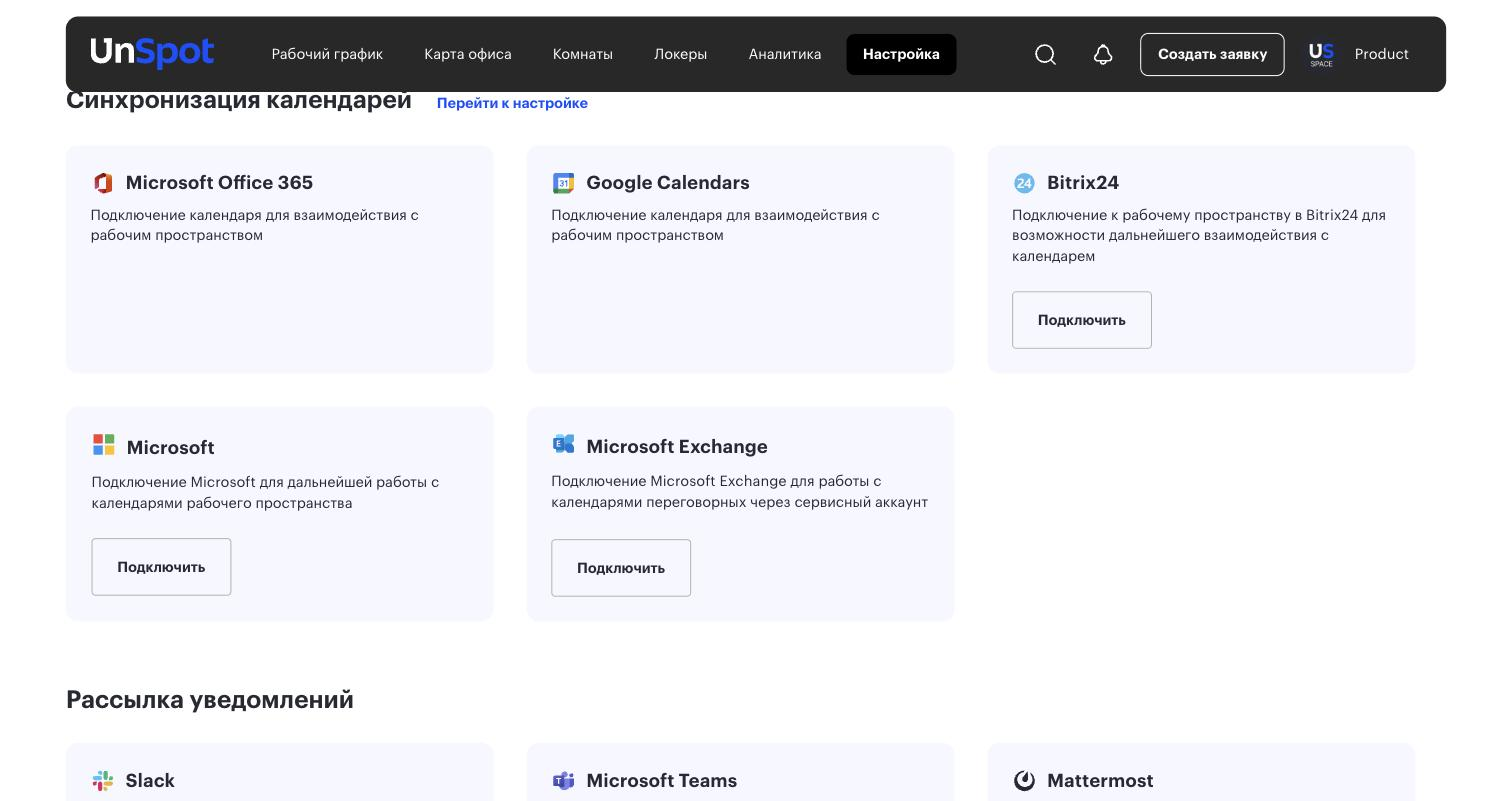Viewport: 1512px width, 801px height.
Task: Click the Mattermost logo icon
Action: pyautogui.click(x=1024, y=781)
